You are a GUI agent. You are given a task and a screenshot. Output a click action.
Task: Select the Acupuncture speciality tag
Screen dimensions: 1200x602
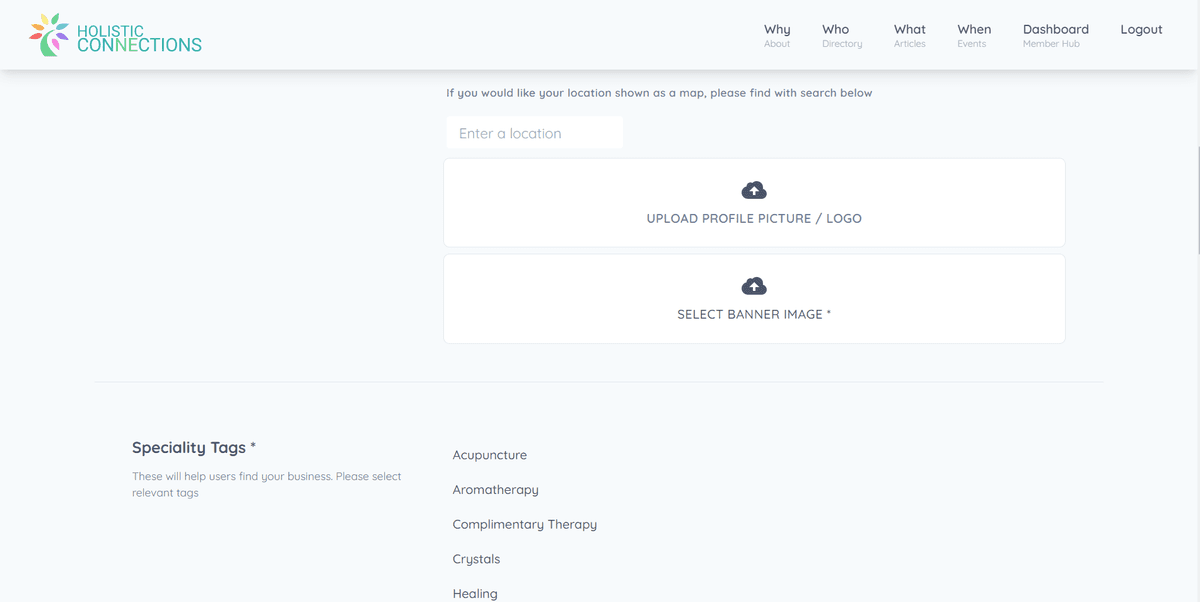pyautogui.click(x=489, y=455)
